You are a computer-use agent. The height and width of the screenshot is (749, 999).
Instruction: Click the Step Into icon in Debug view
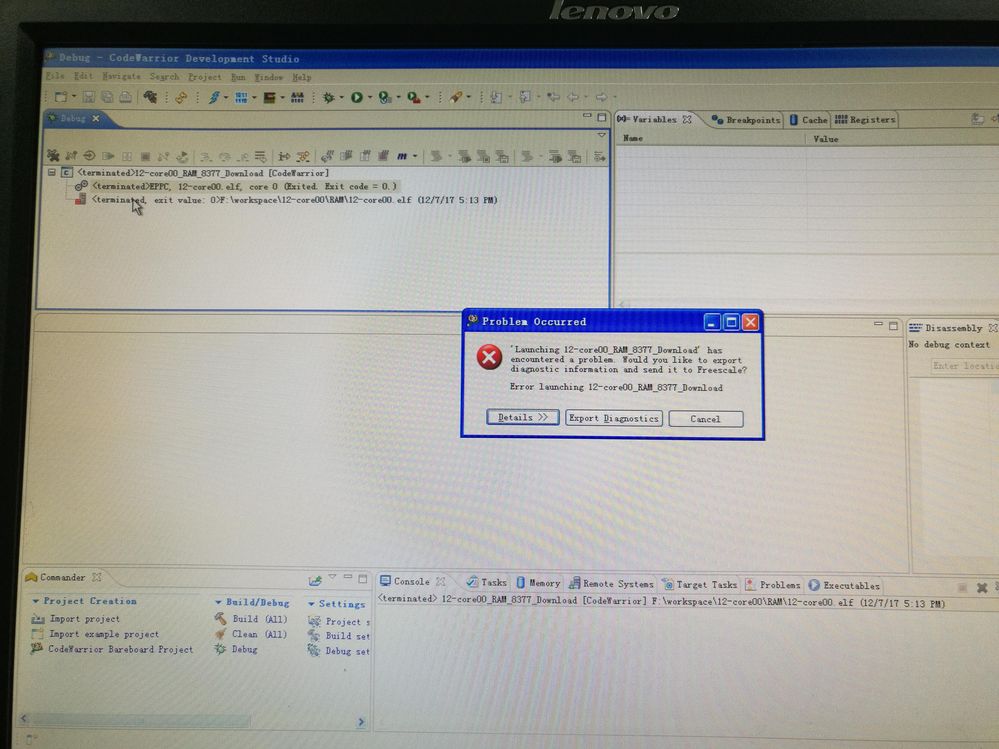pyautogui.click(x=205, y=157)
